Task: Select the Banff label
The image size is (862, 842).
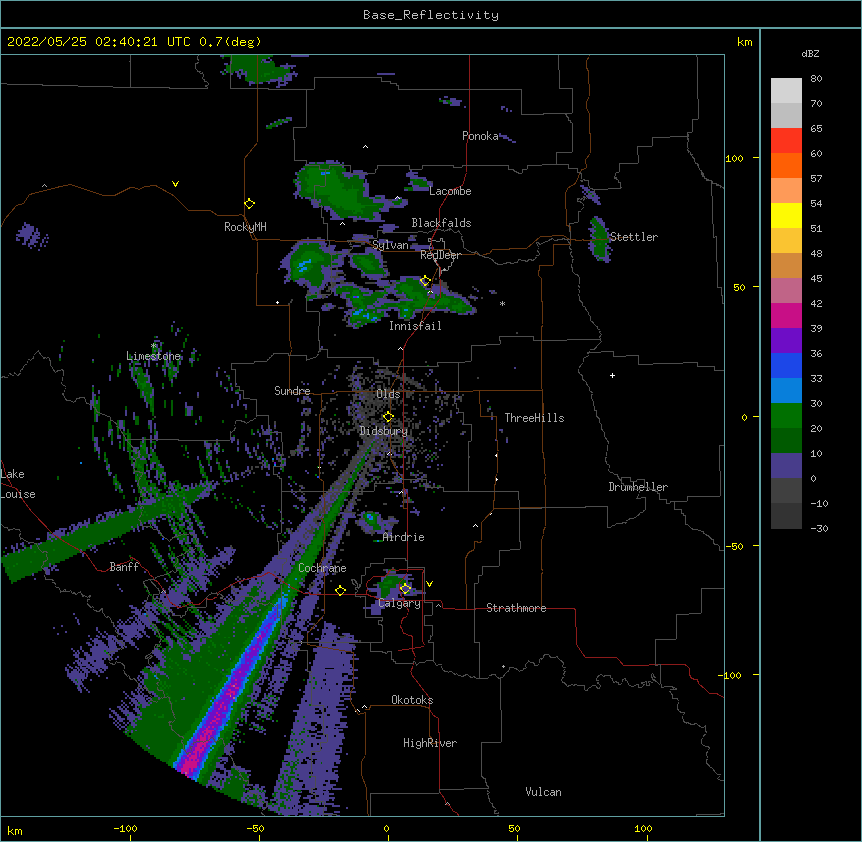Action: (124, 567)
